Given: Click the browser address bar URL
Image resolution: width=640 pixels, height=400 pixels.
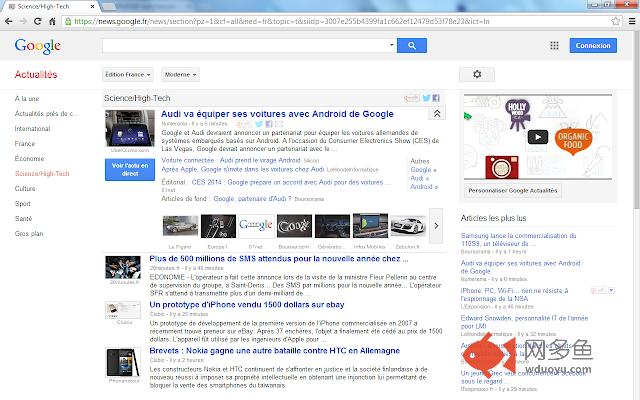Looking at the screenshot, I should [x=282, y=21].
